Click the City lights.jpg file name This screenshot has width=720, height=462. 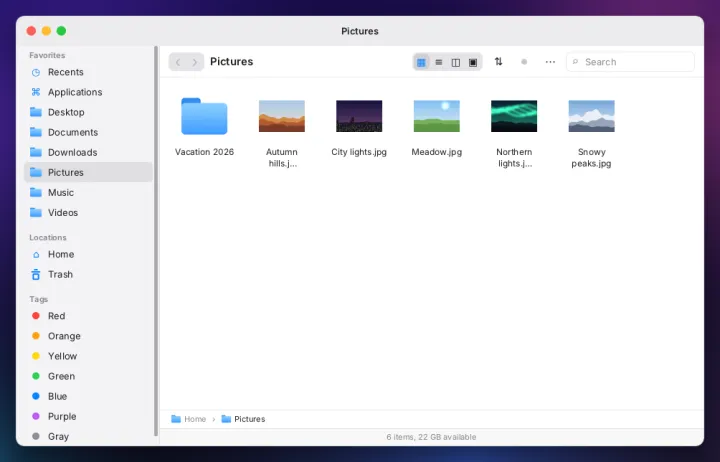(359, 152)
